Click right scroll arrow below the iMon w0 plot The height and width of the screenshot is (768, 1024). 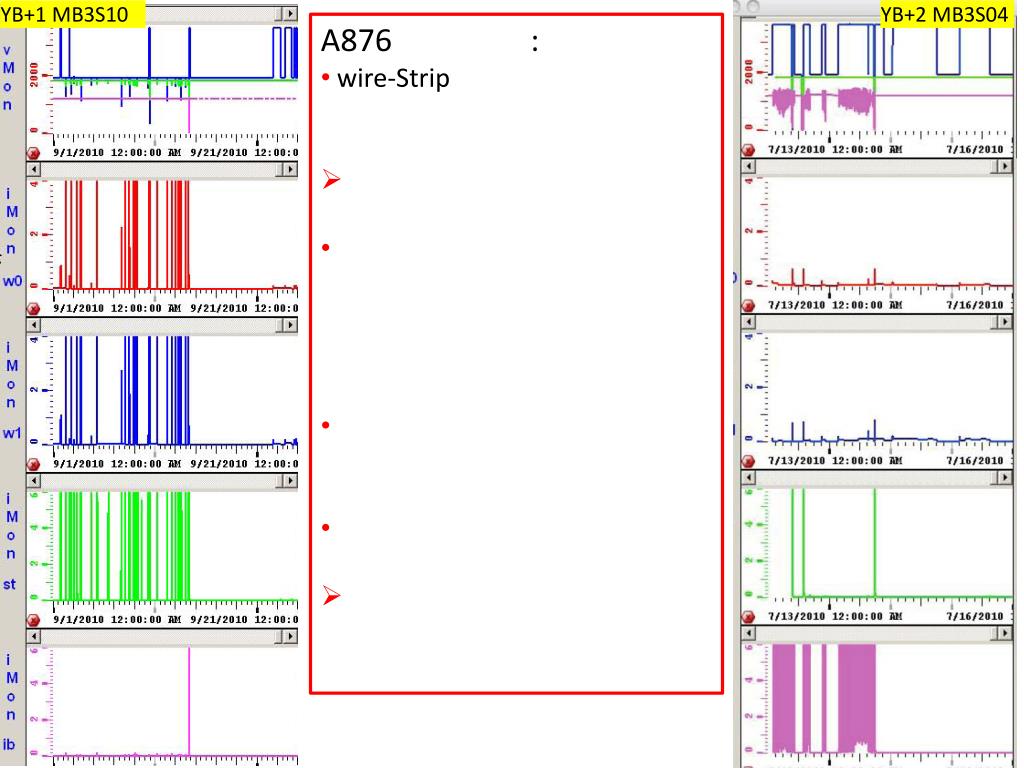click(290, 325)
